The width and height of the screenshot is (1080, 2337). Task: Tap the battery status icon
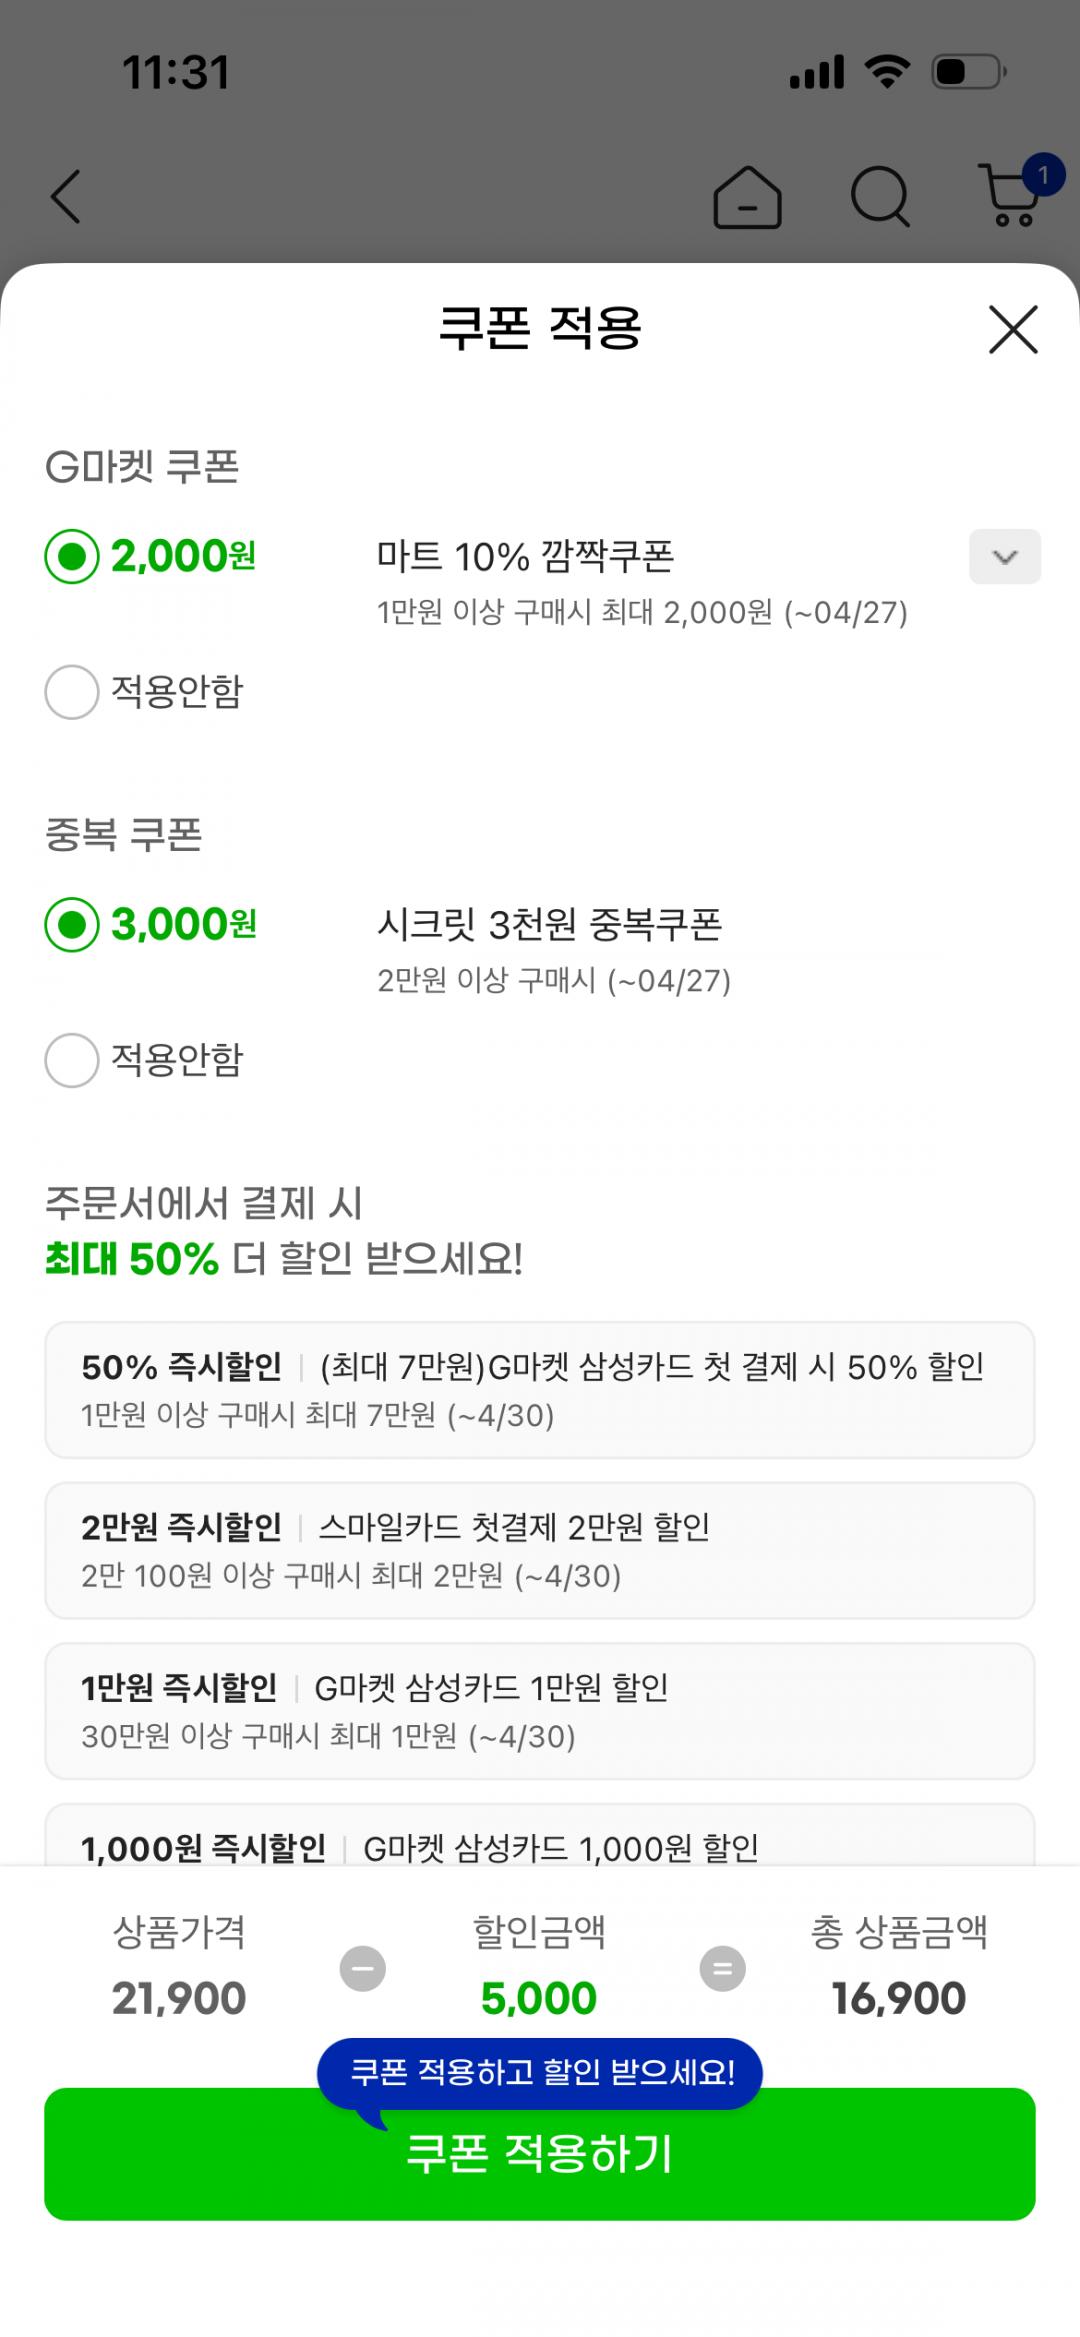click(x=968, y=72)
